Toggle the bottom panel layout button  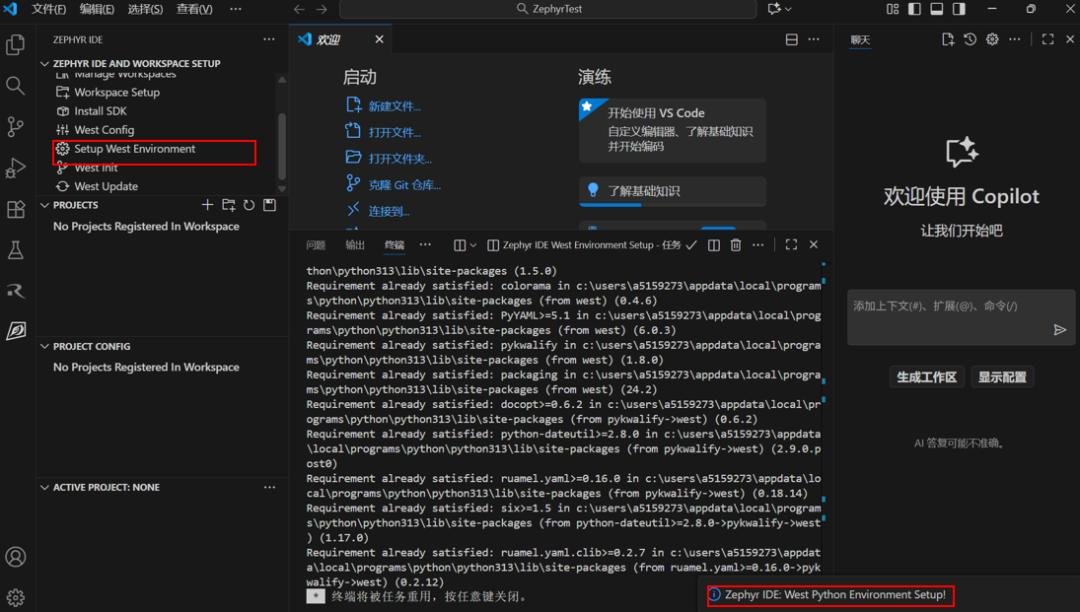tap(937, 9)
